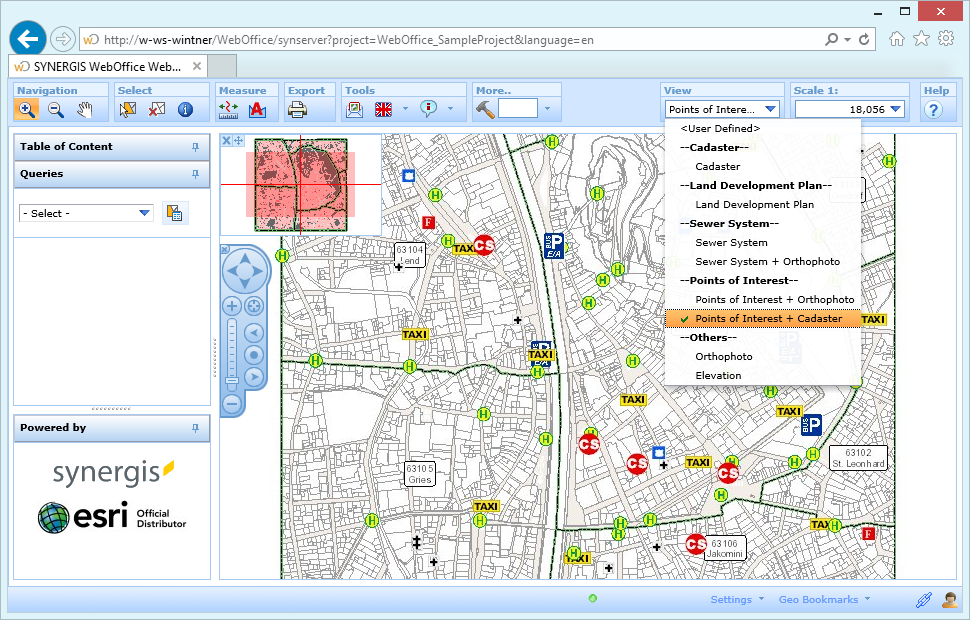Open the Settings menu at bottom
Viewport: 970px width, 620px height.
click(731, 599)
